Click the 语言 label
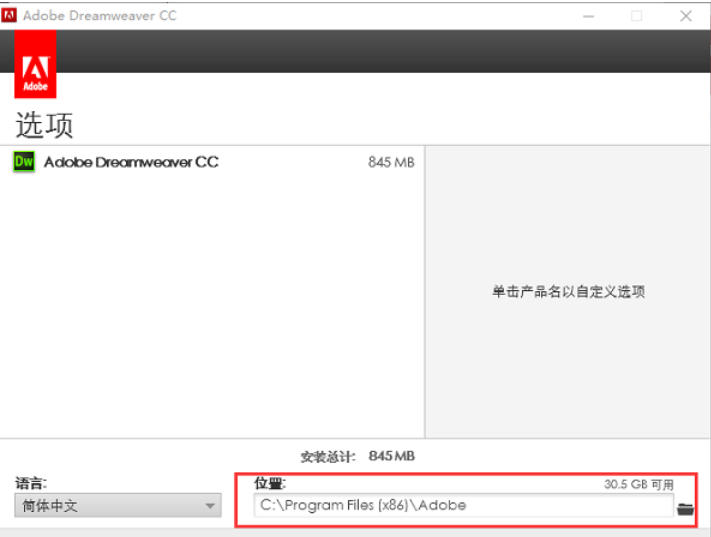 pos(31,483)
